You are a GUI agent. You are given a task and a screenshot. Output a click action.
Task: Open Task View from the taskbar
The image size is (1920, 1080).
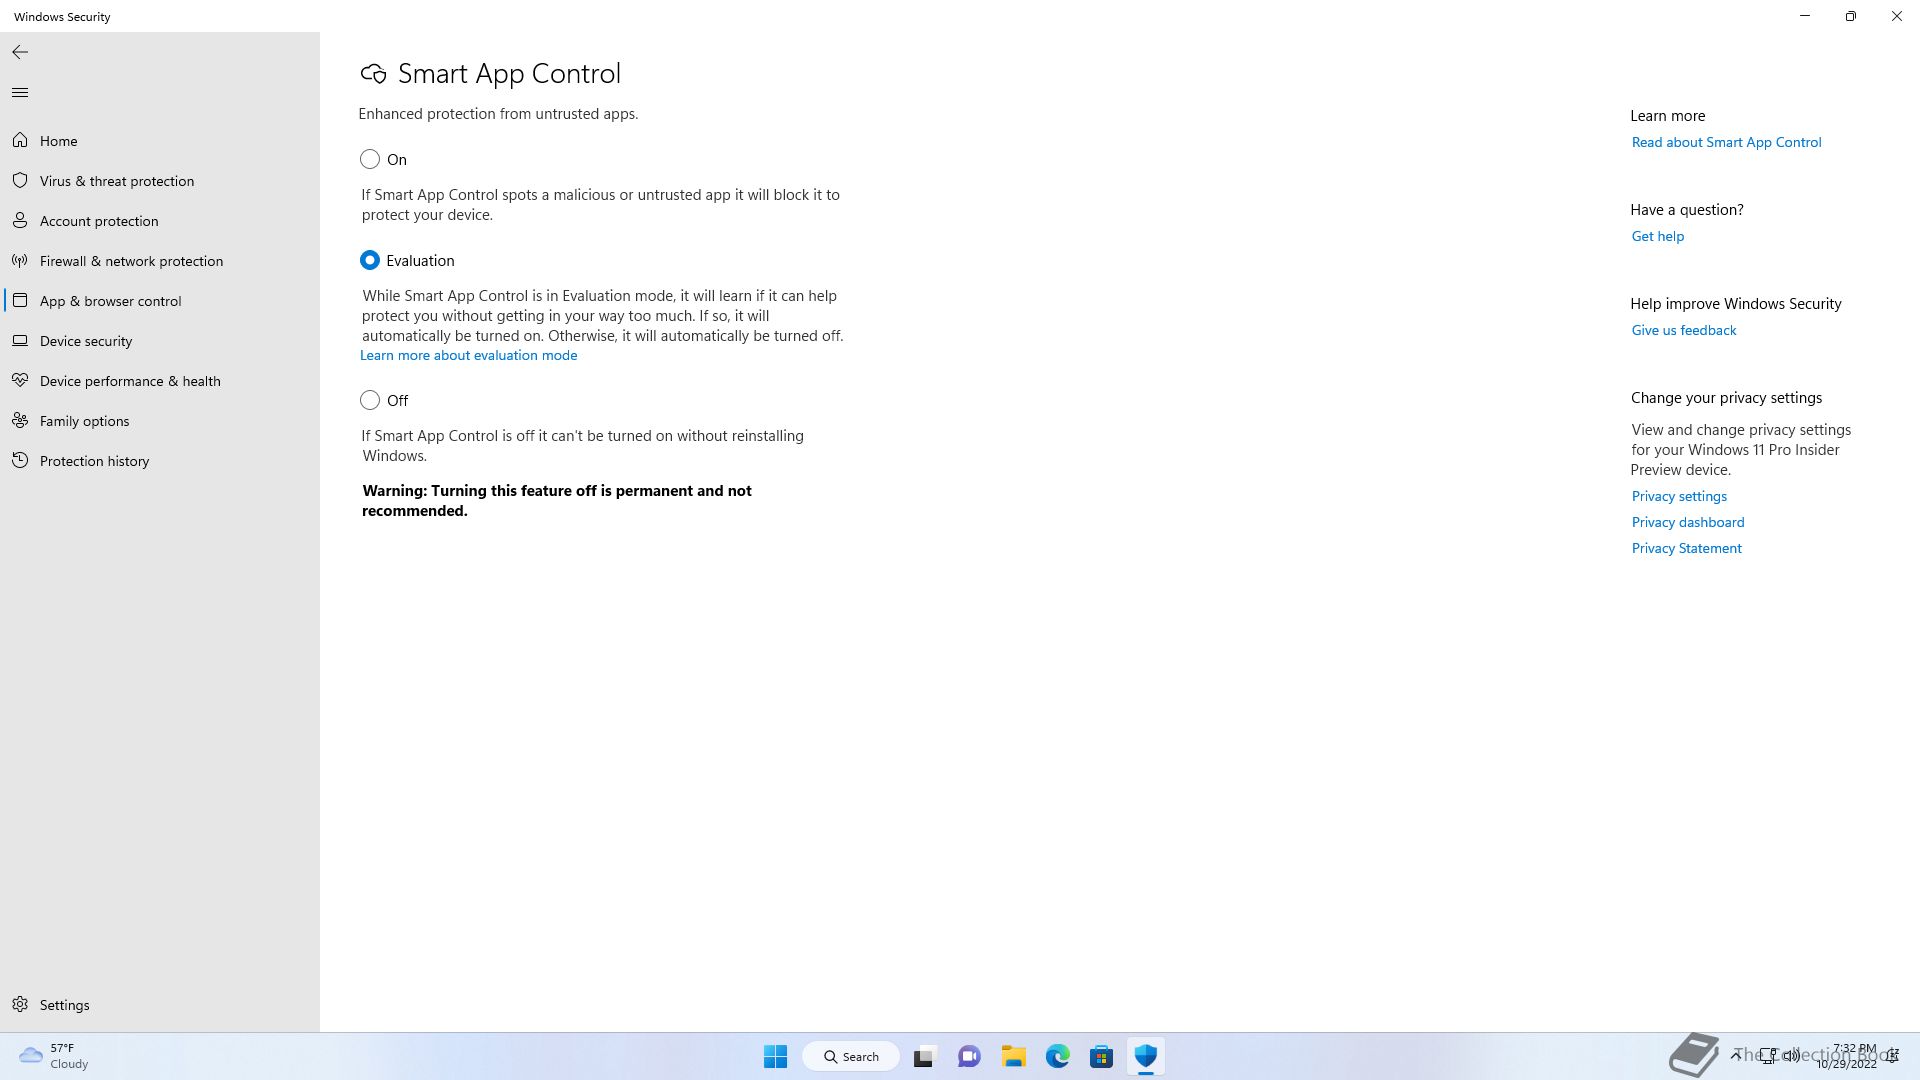point(924,1056)
